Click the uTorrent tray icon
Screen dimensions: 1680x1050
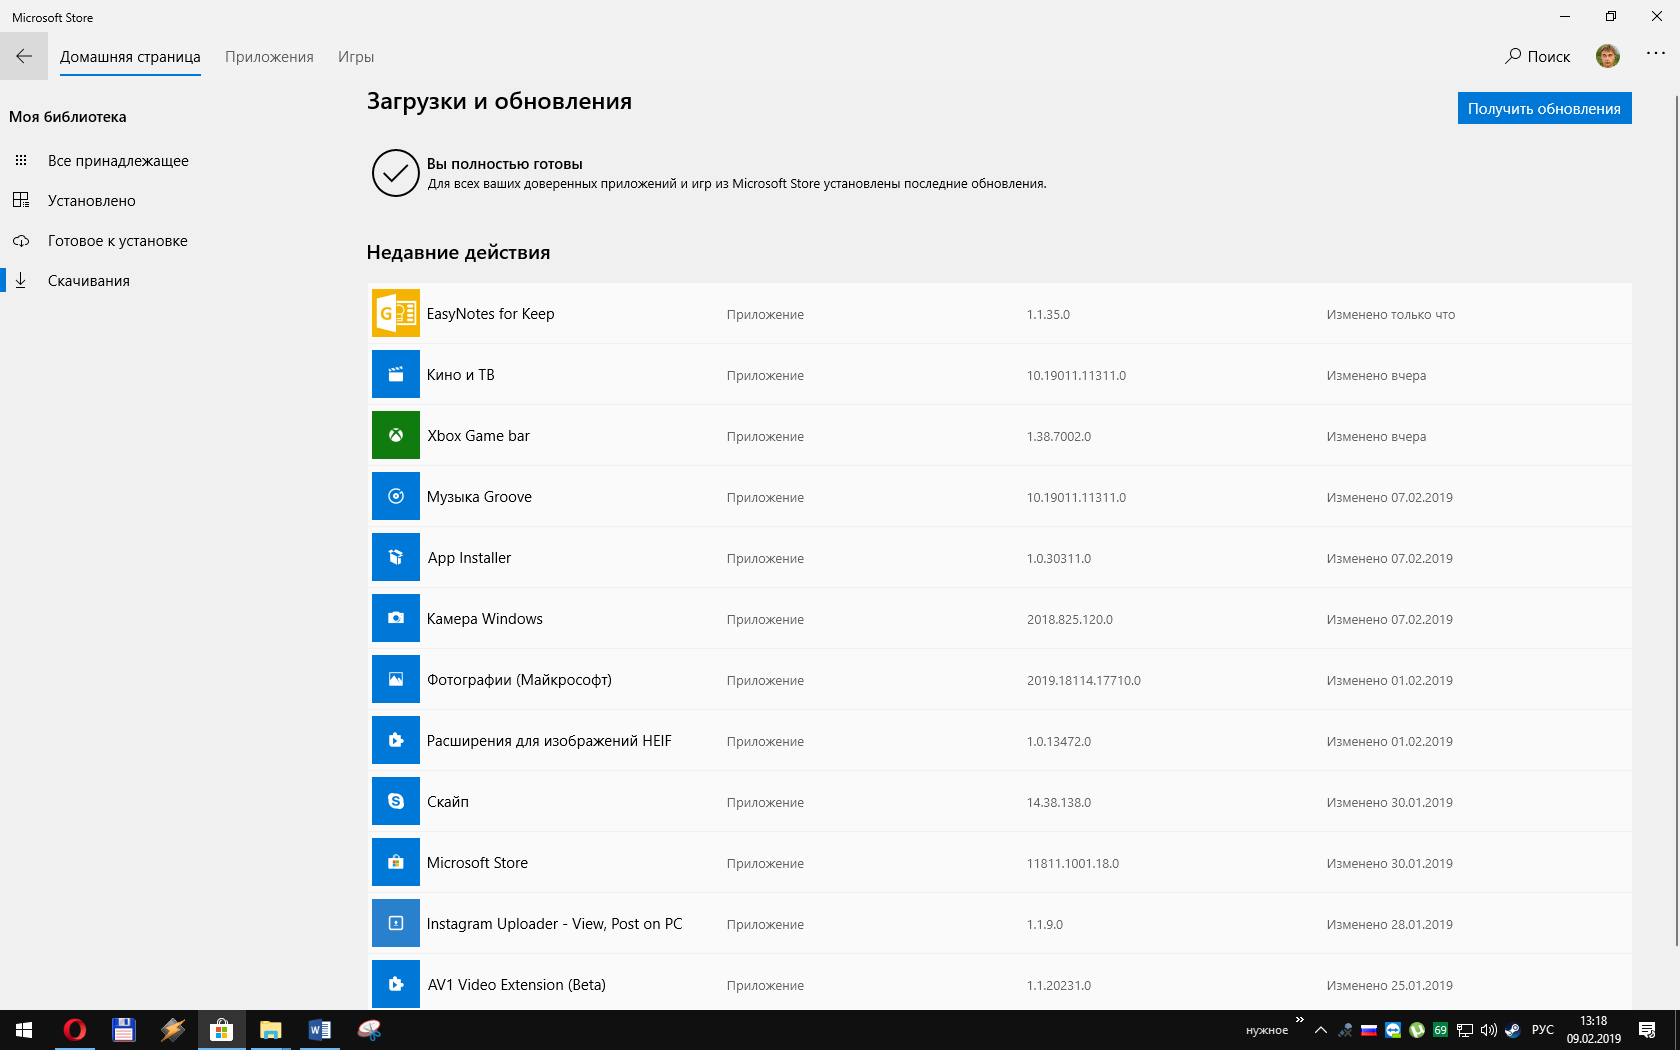pyautogui.click(x=1417, y=1030)
